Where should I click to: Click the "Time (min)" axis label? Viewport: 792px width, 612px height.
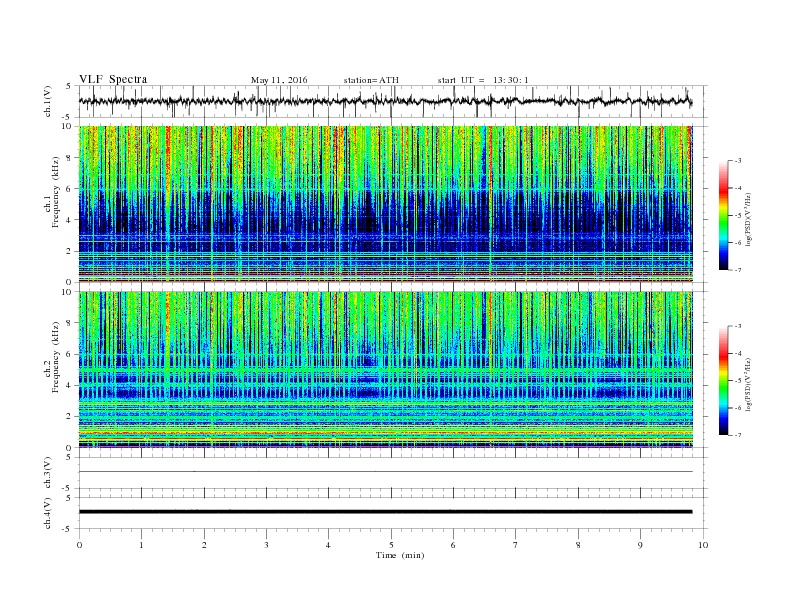(x=400, y=555)
